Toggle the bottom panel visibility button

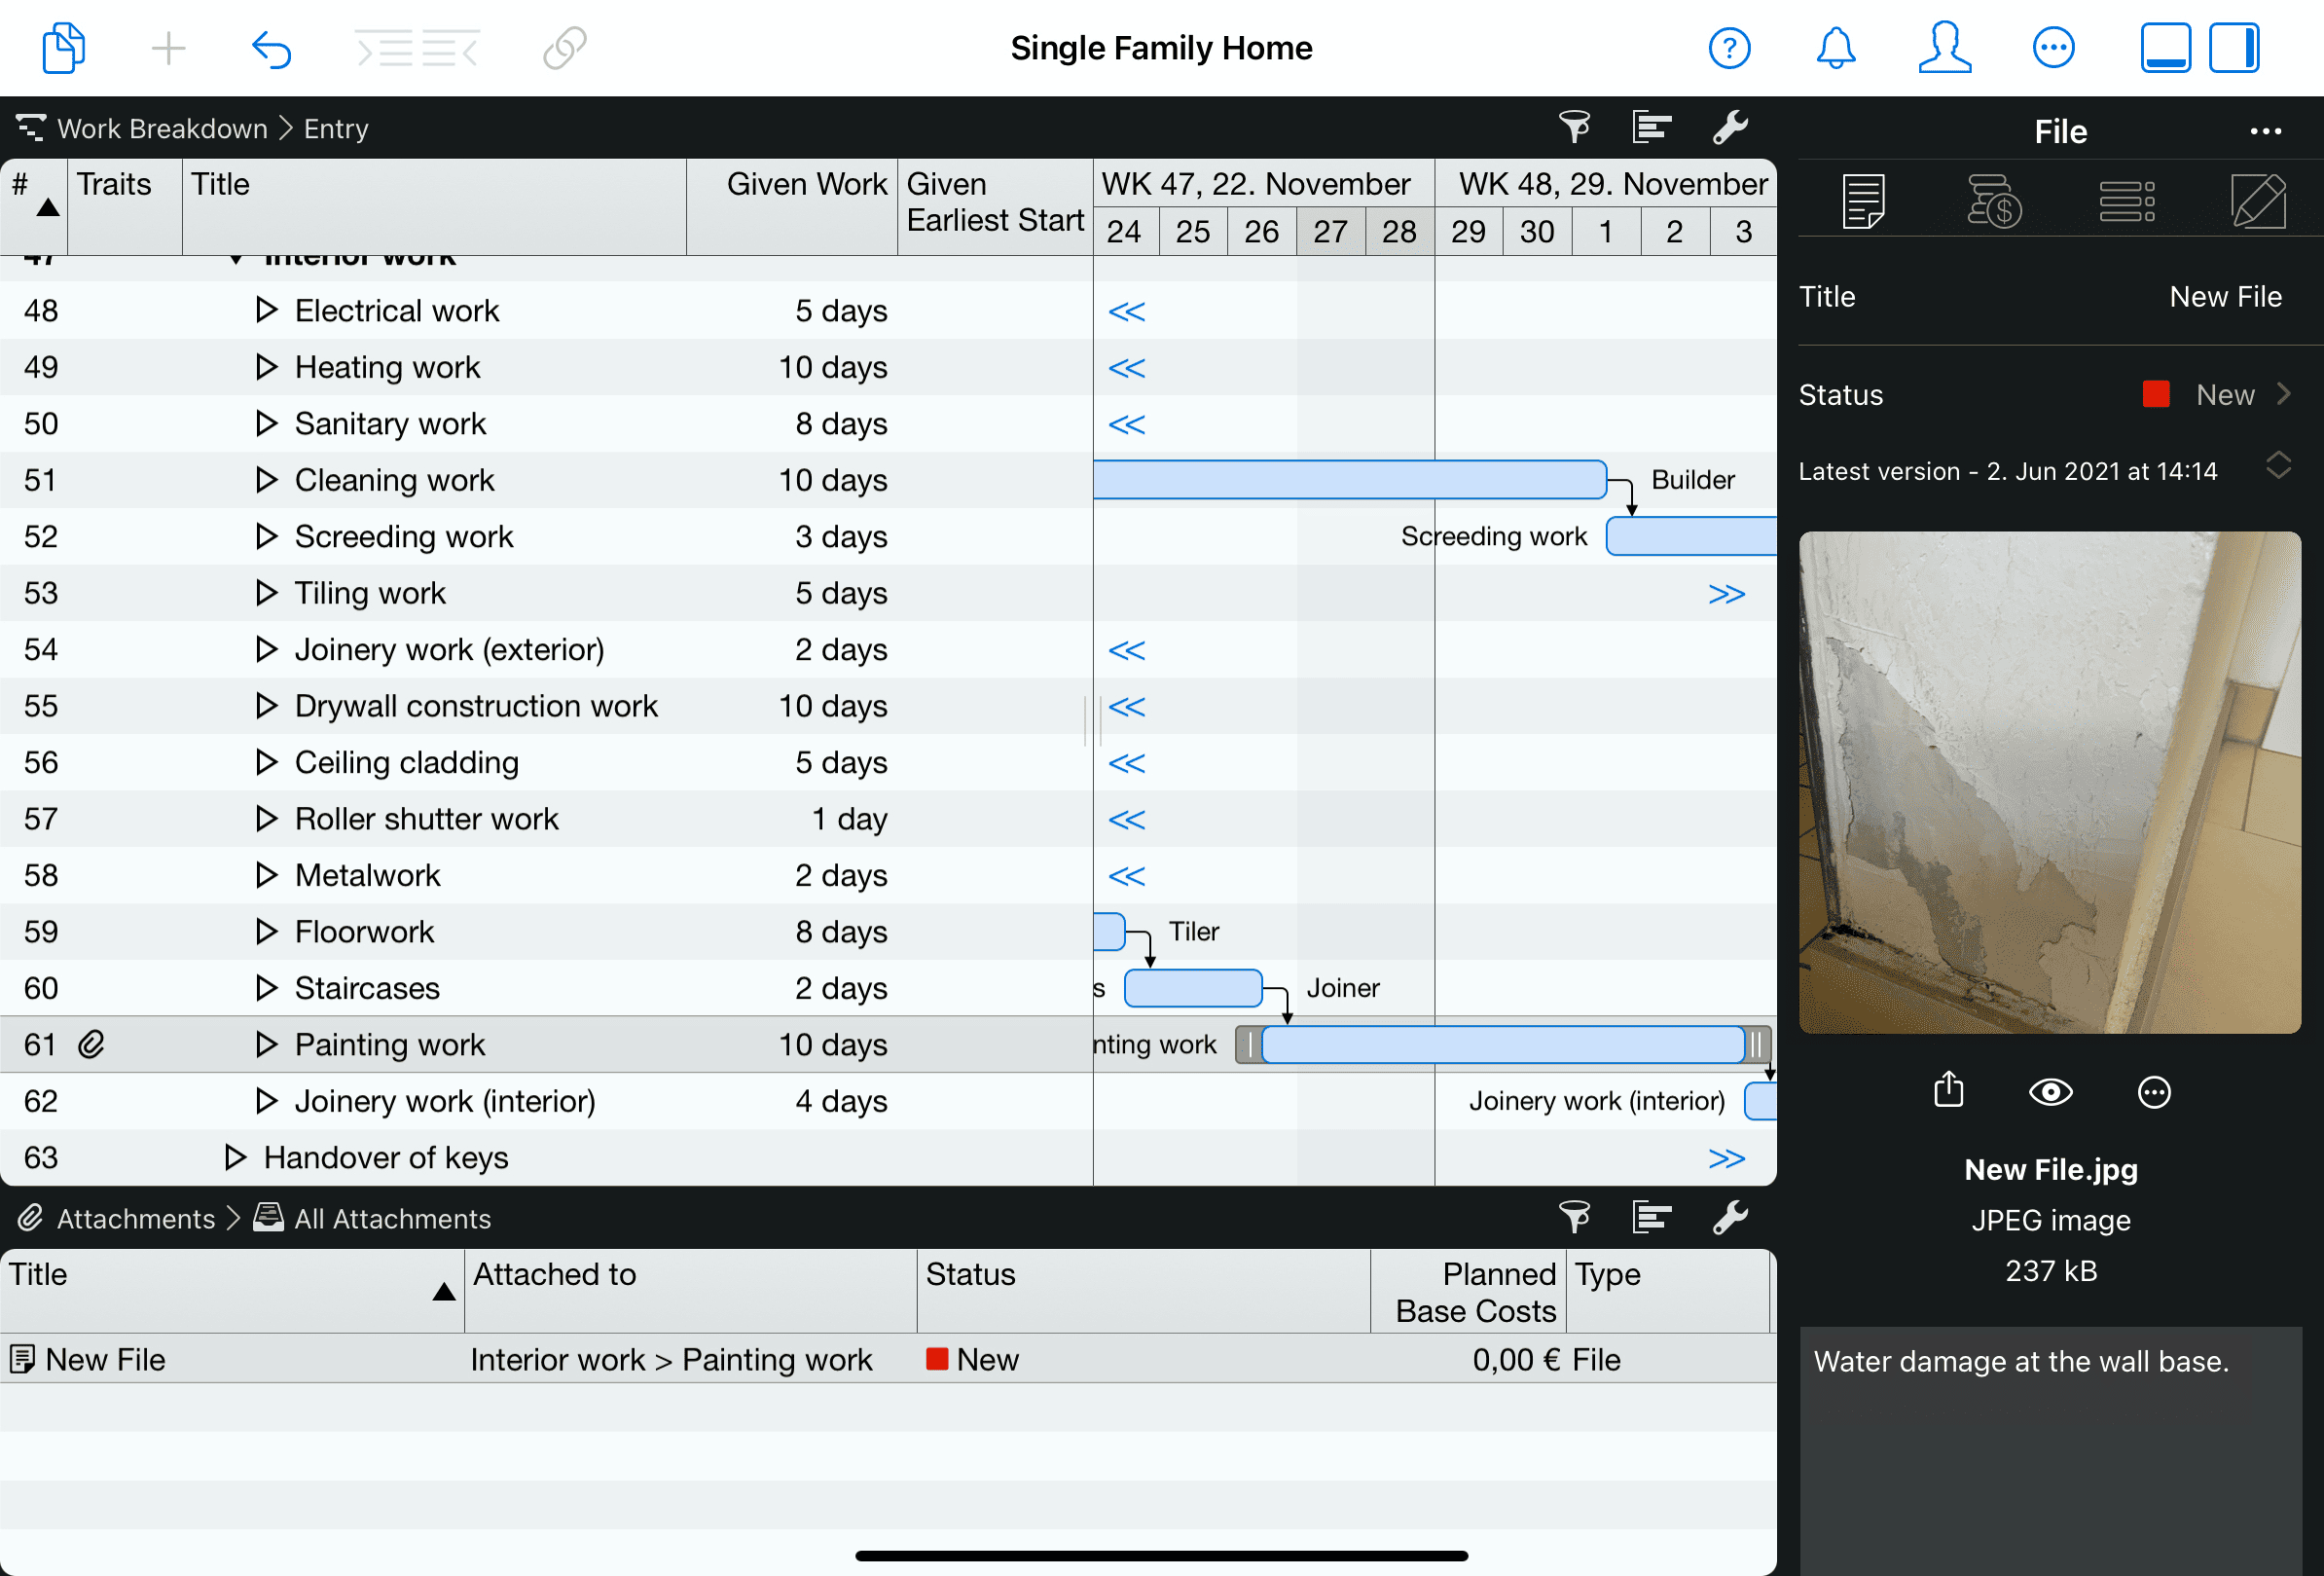[x=2165, y=47]
